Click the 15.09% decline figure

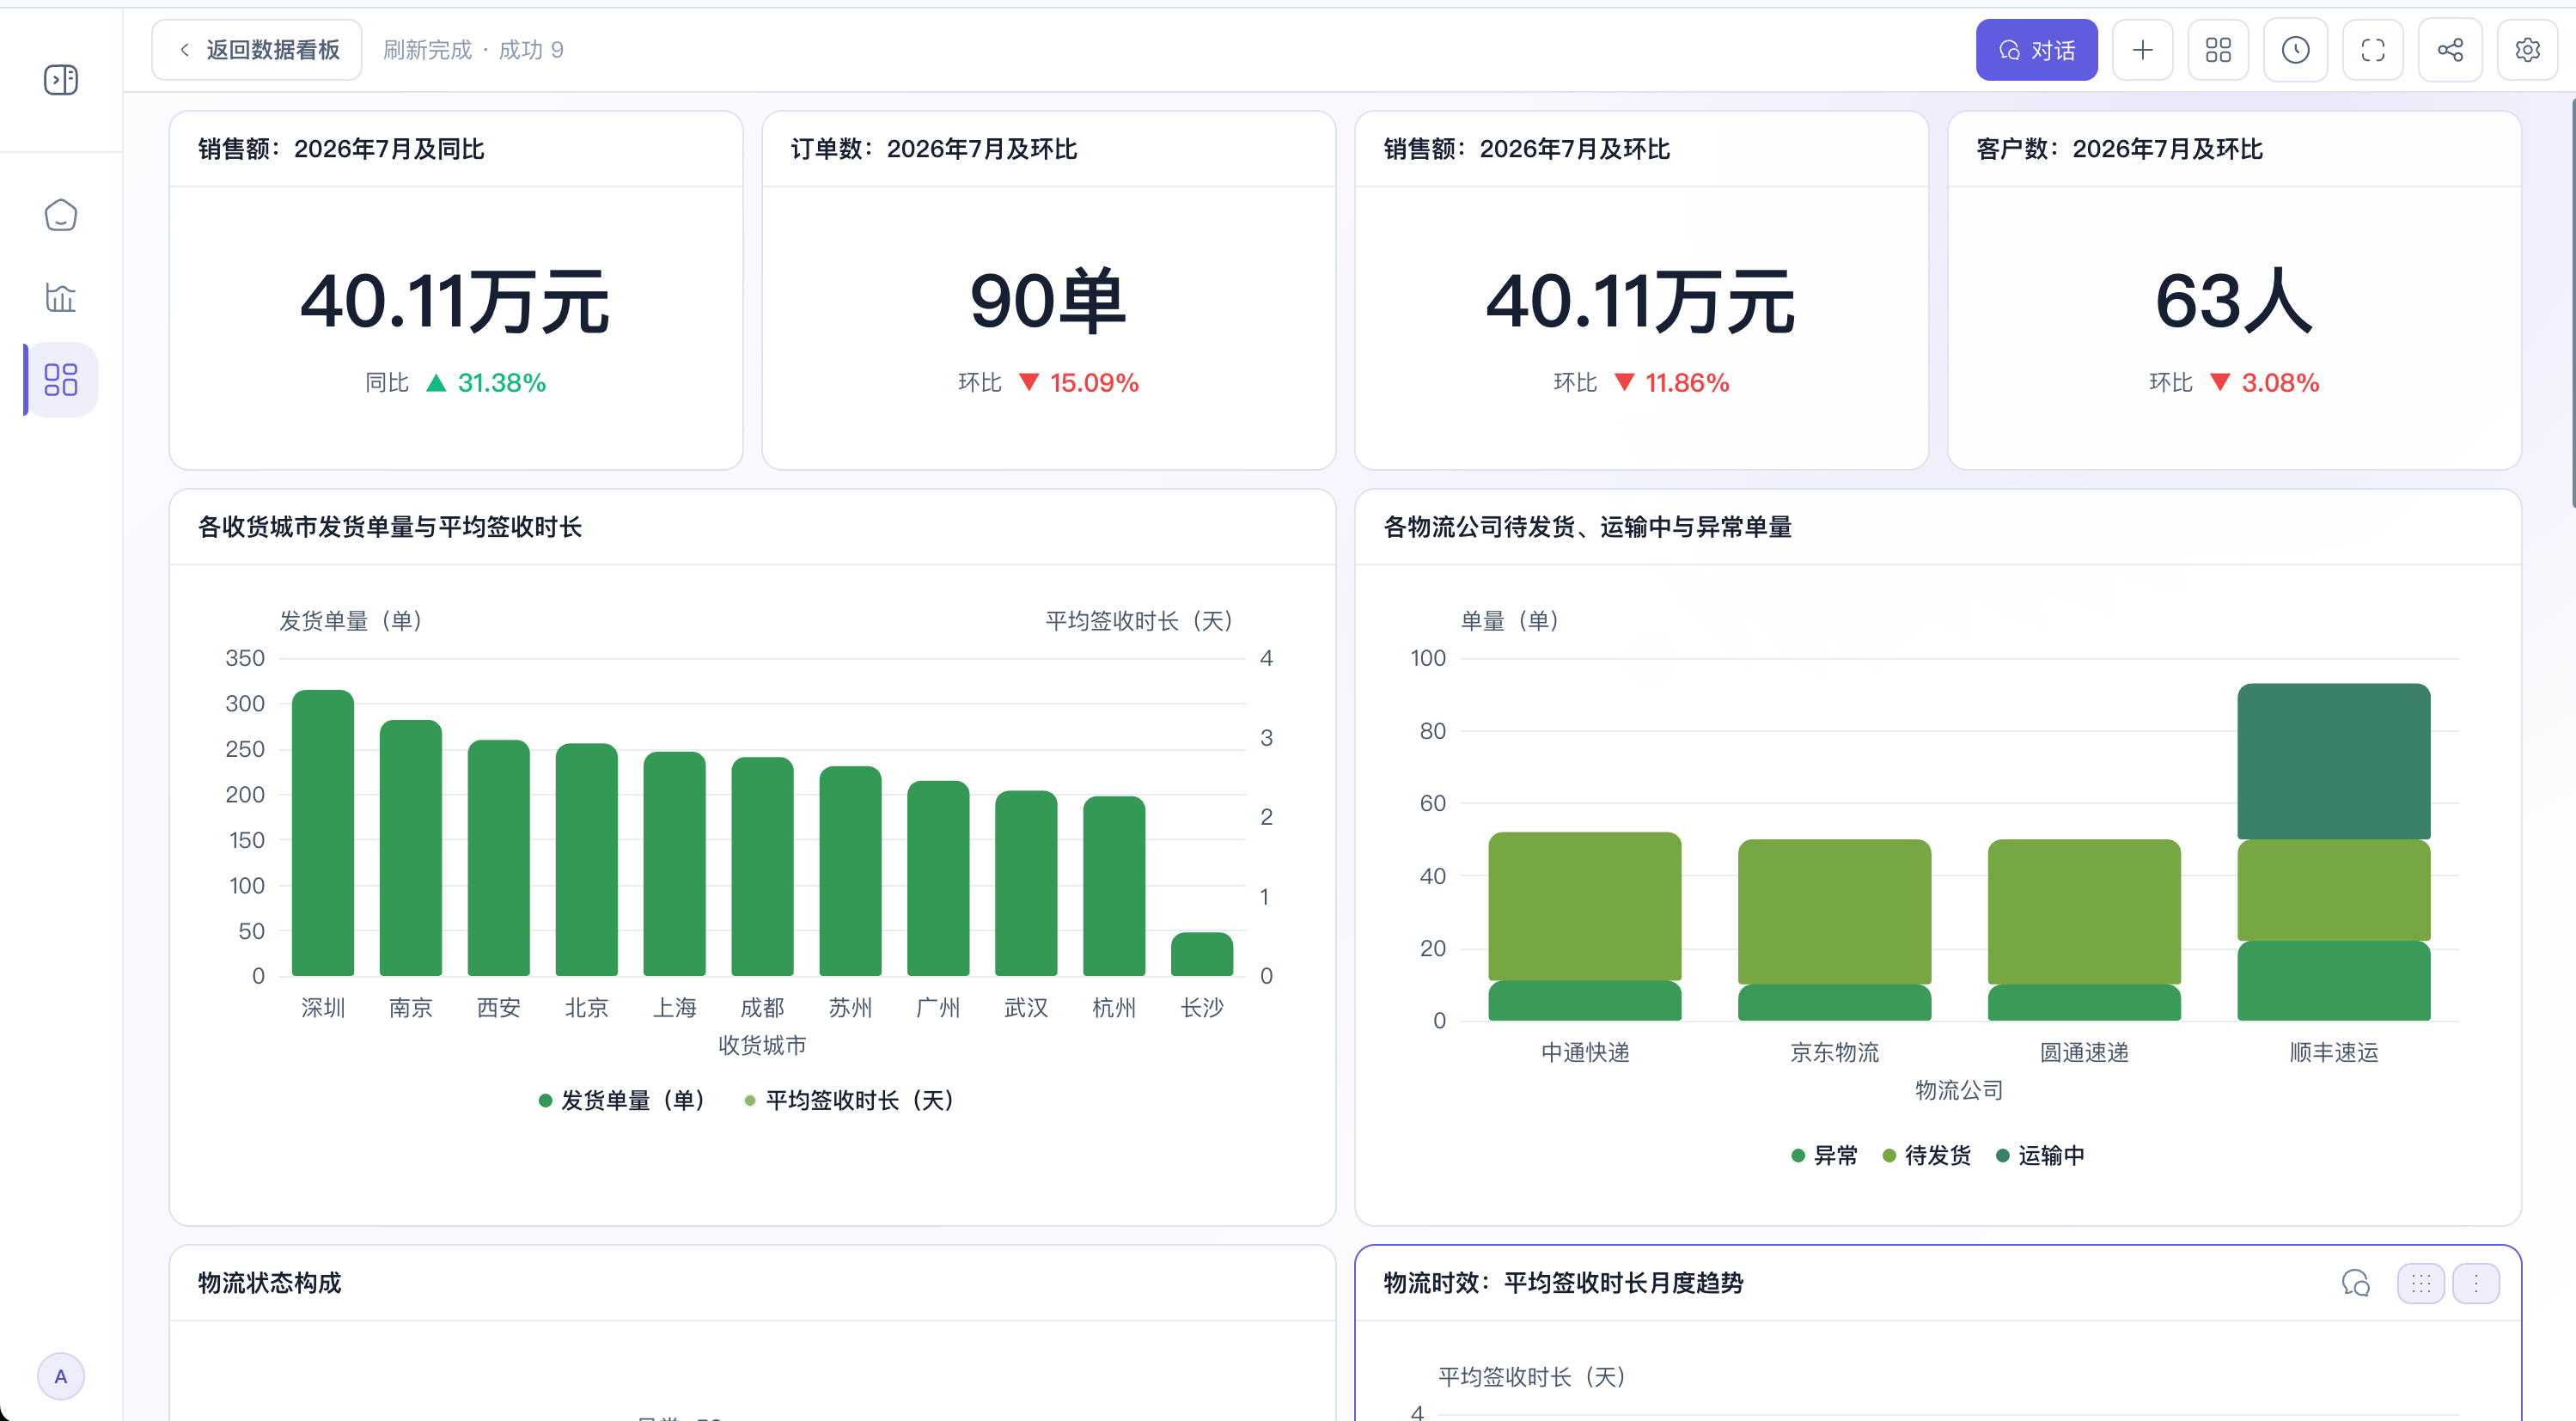[1094, 383]
